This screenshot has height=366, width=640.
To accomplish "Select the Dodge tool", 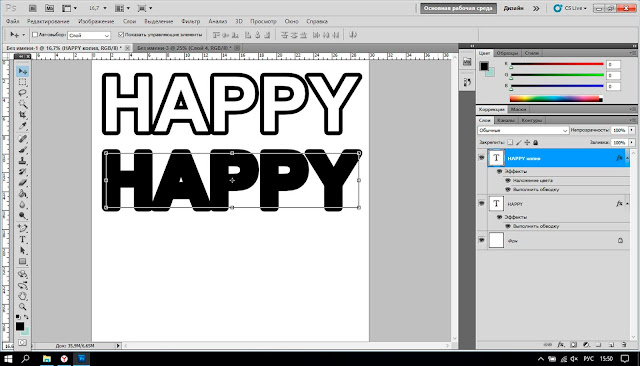I will coord(22,215).
